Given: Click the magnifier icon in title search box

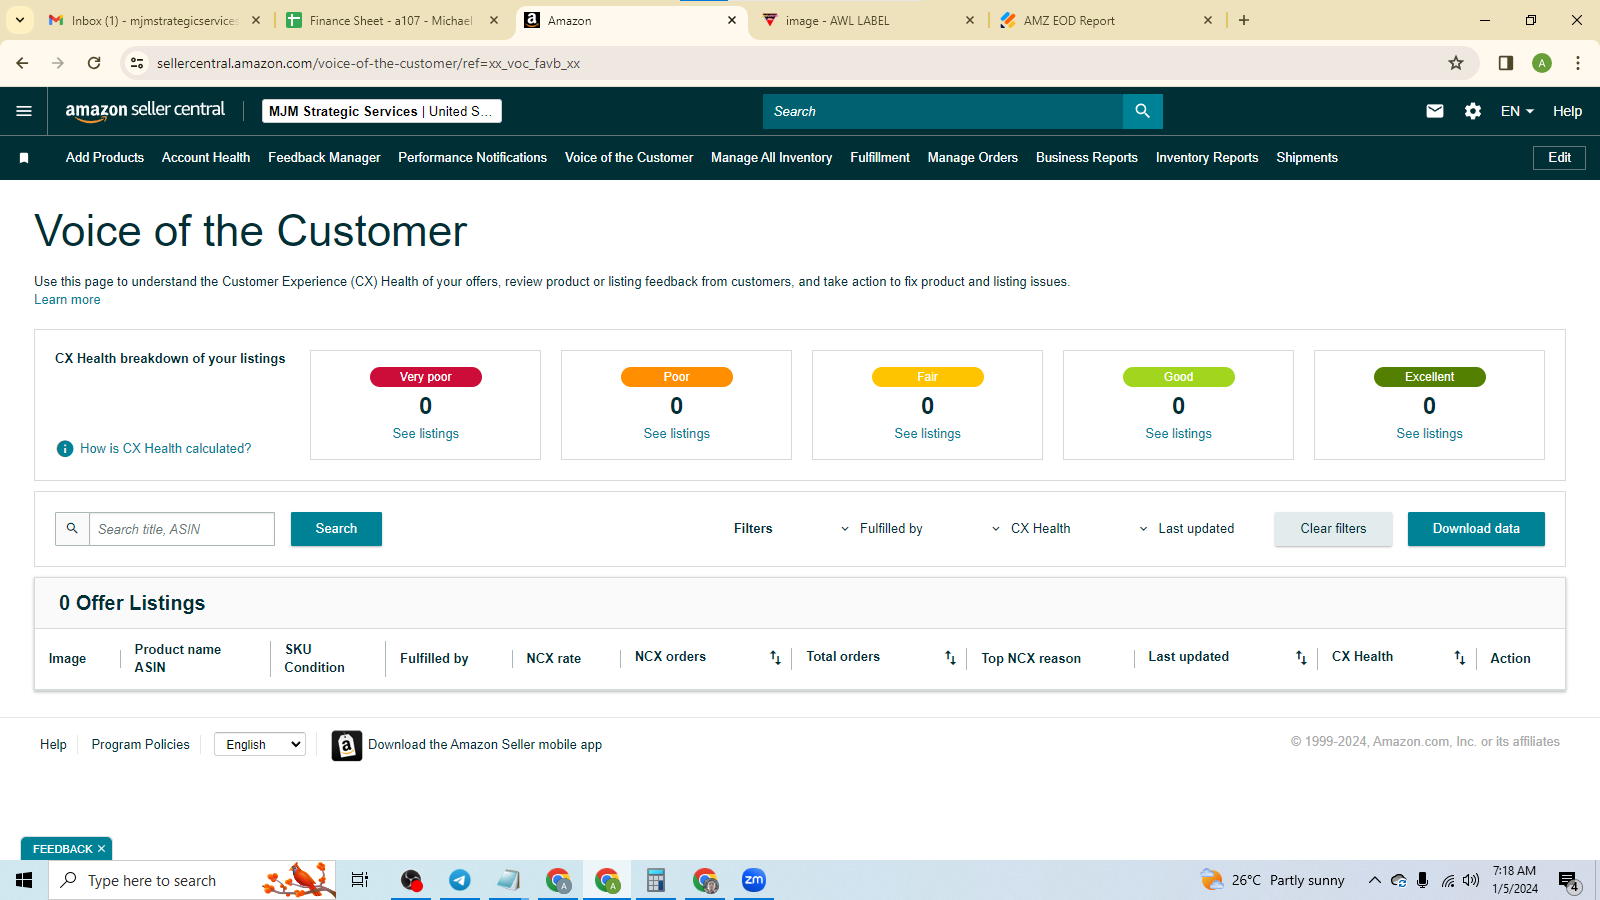Looking at the screenshot, I should click(x=72, y=528).
